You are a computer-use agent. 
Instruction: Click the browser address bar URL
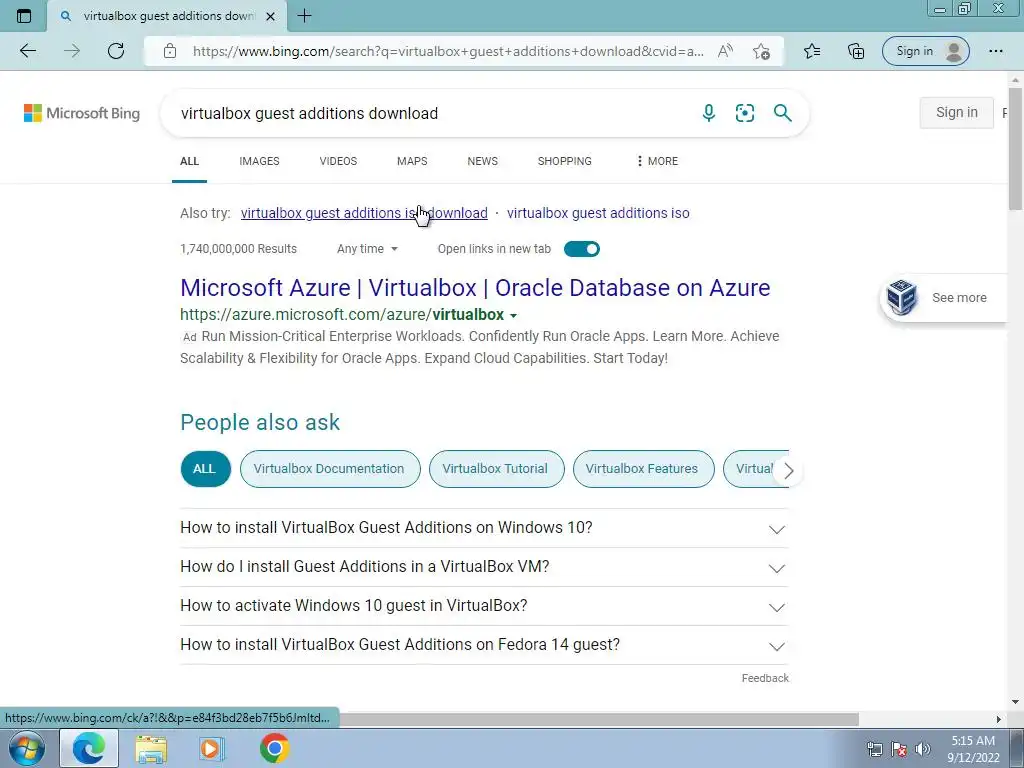tap(448, 51)
